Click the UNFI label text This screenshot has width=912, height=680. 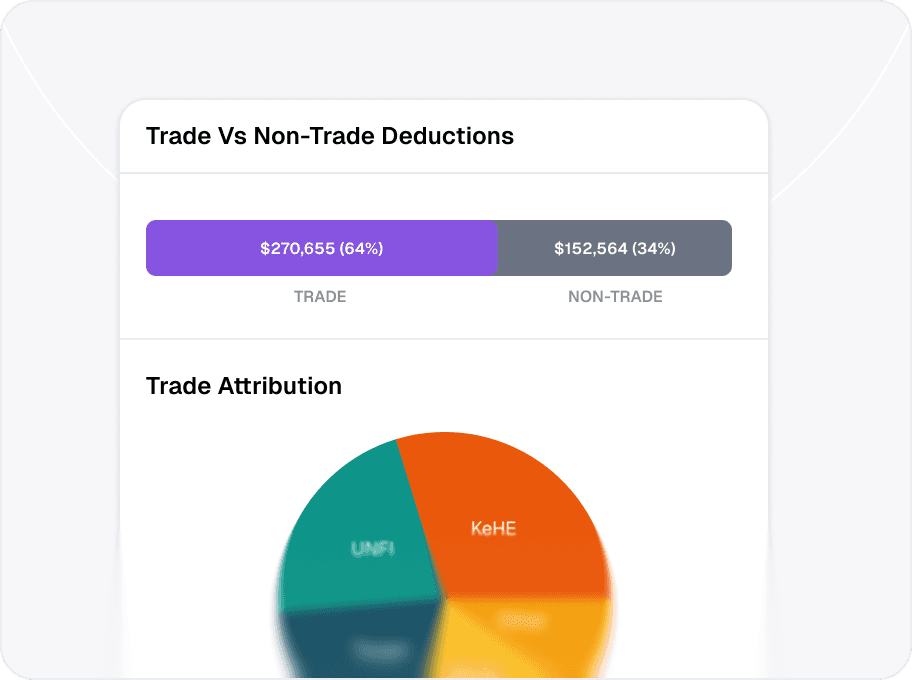point(373,548)
